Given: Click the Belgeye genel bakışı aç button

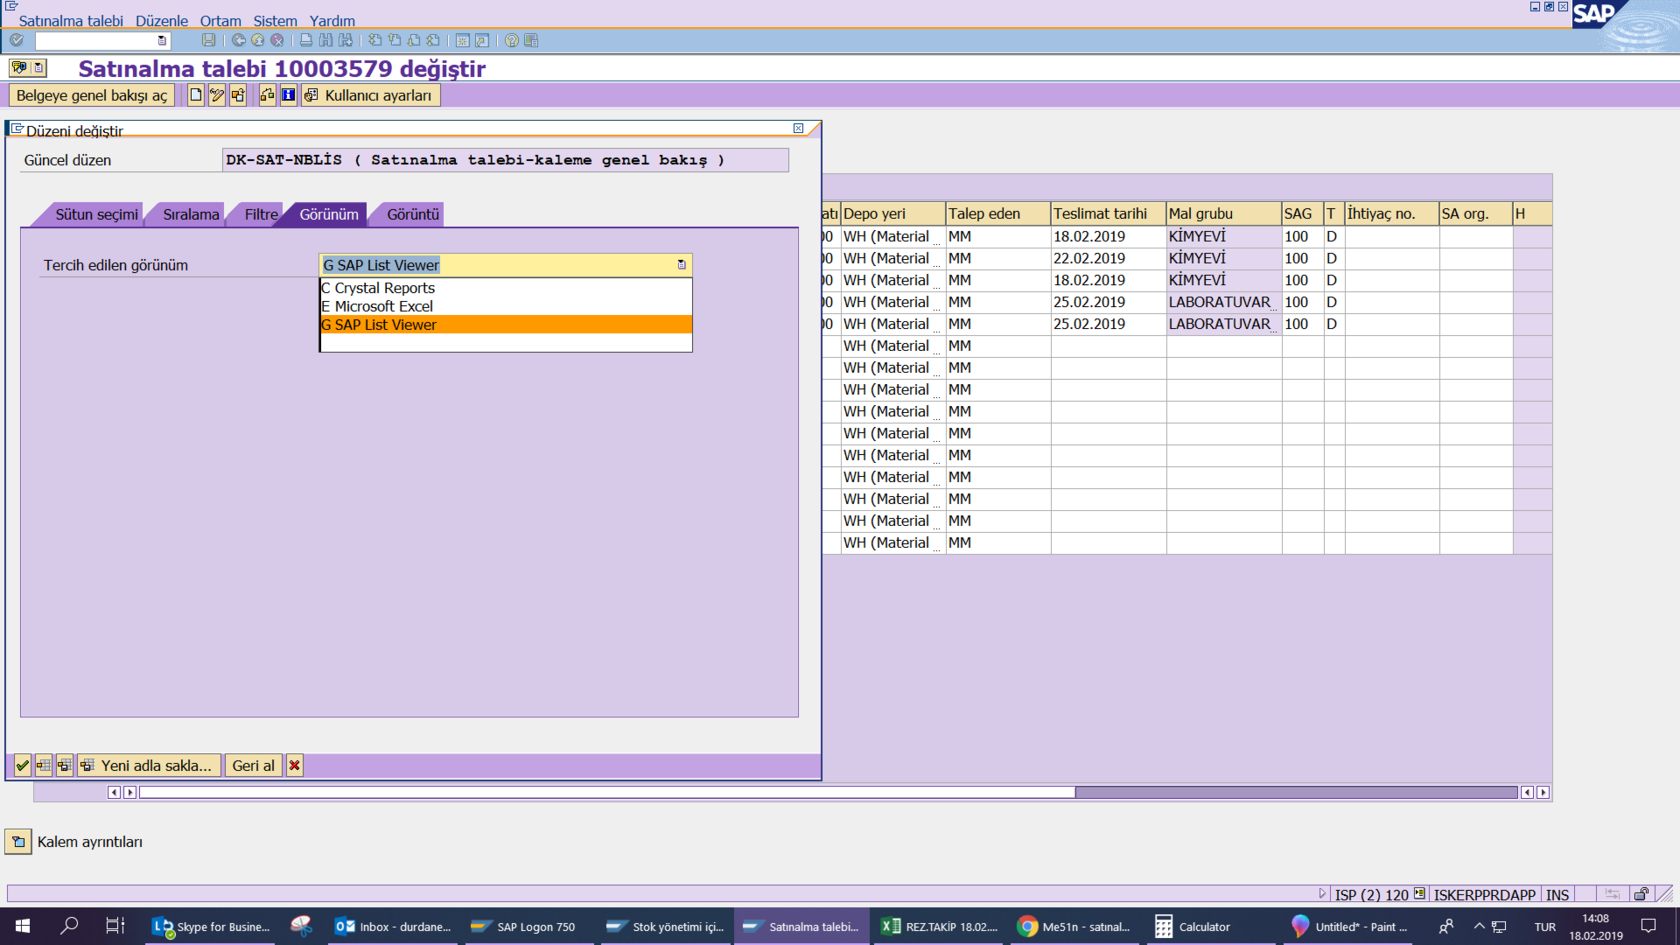Looking at the screenshot, I should (x=92, y=95).
